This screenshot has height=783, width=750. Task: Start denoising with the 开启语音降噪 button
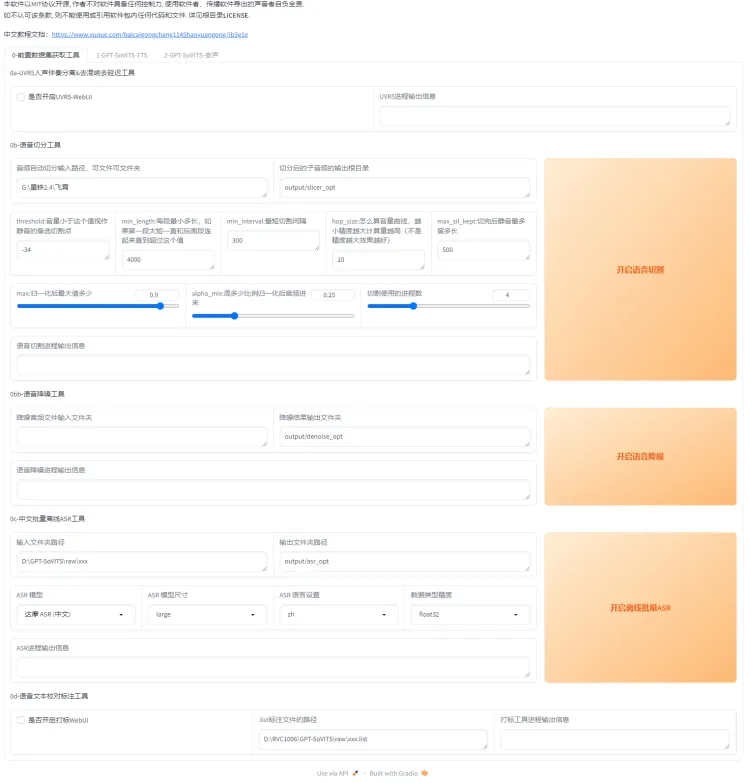click(640, 456)
